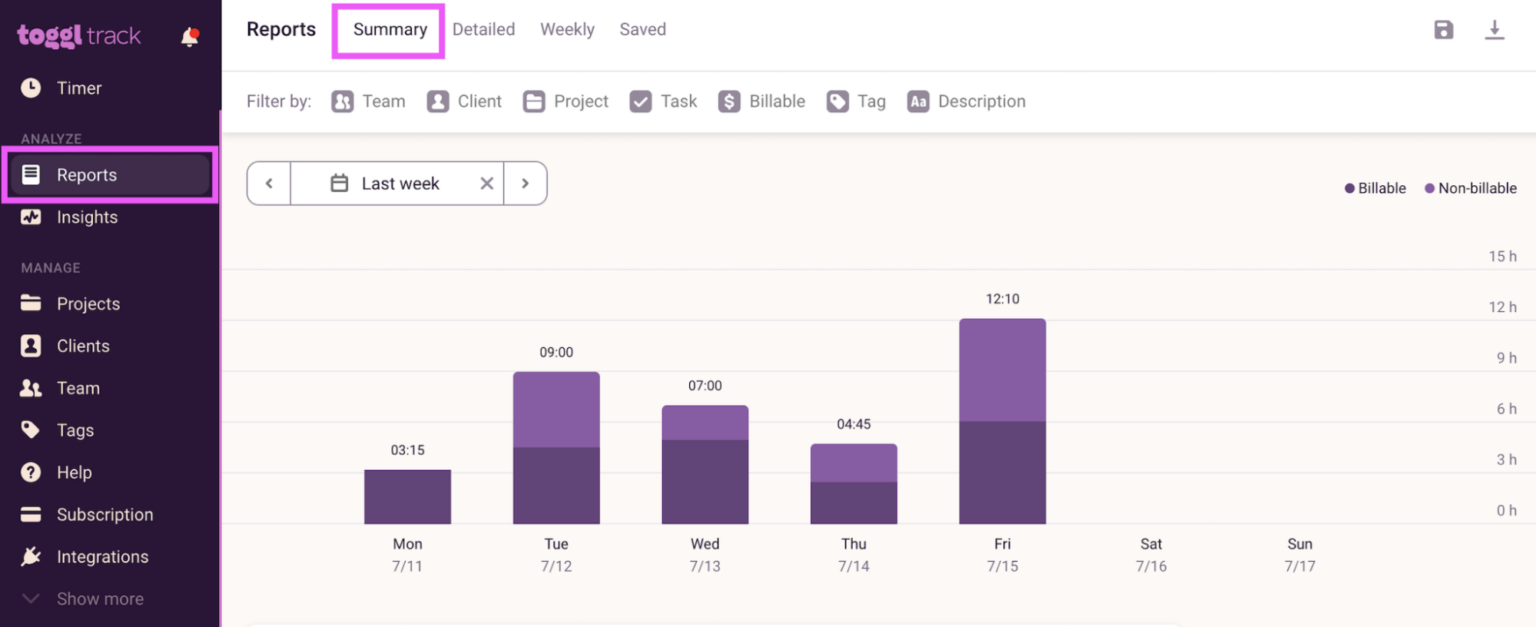The width and height of the screenshot is (1536, 627).
Task: Go to previous date period arrow
Action: [x=269, y=183]
